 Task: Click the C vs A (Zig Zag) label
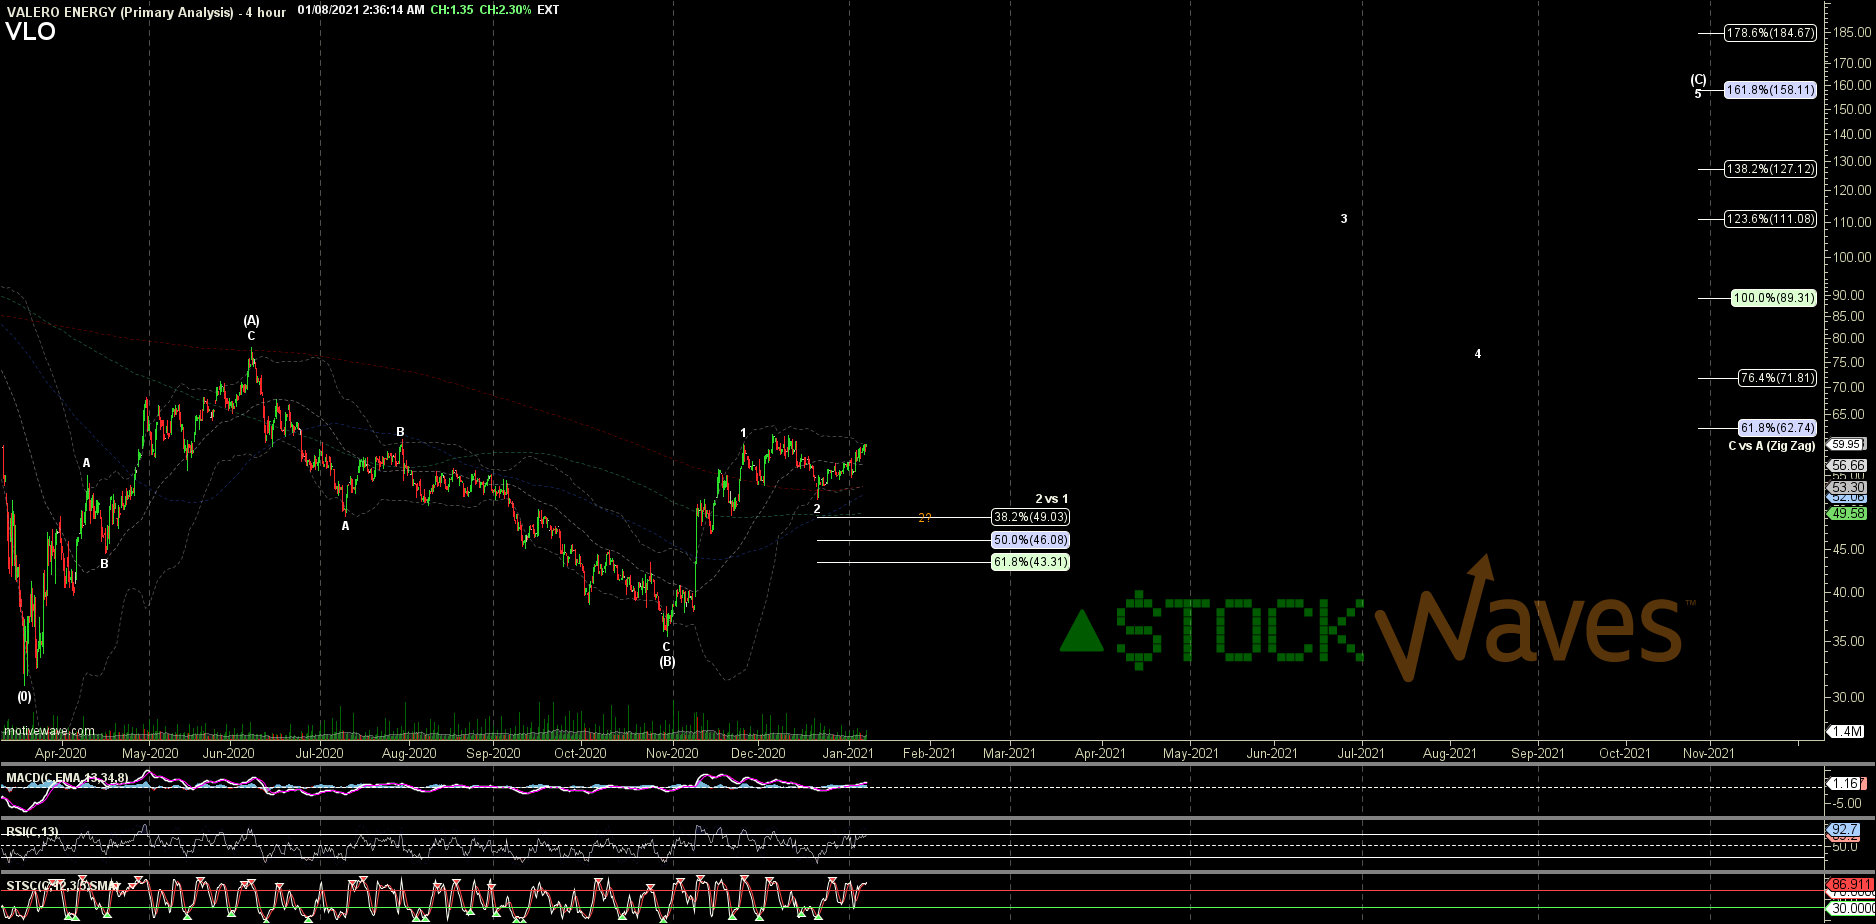[1771, 446]
